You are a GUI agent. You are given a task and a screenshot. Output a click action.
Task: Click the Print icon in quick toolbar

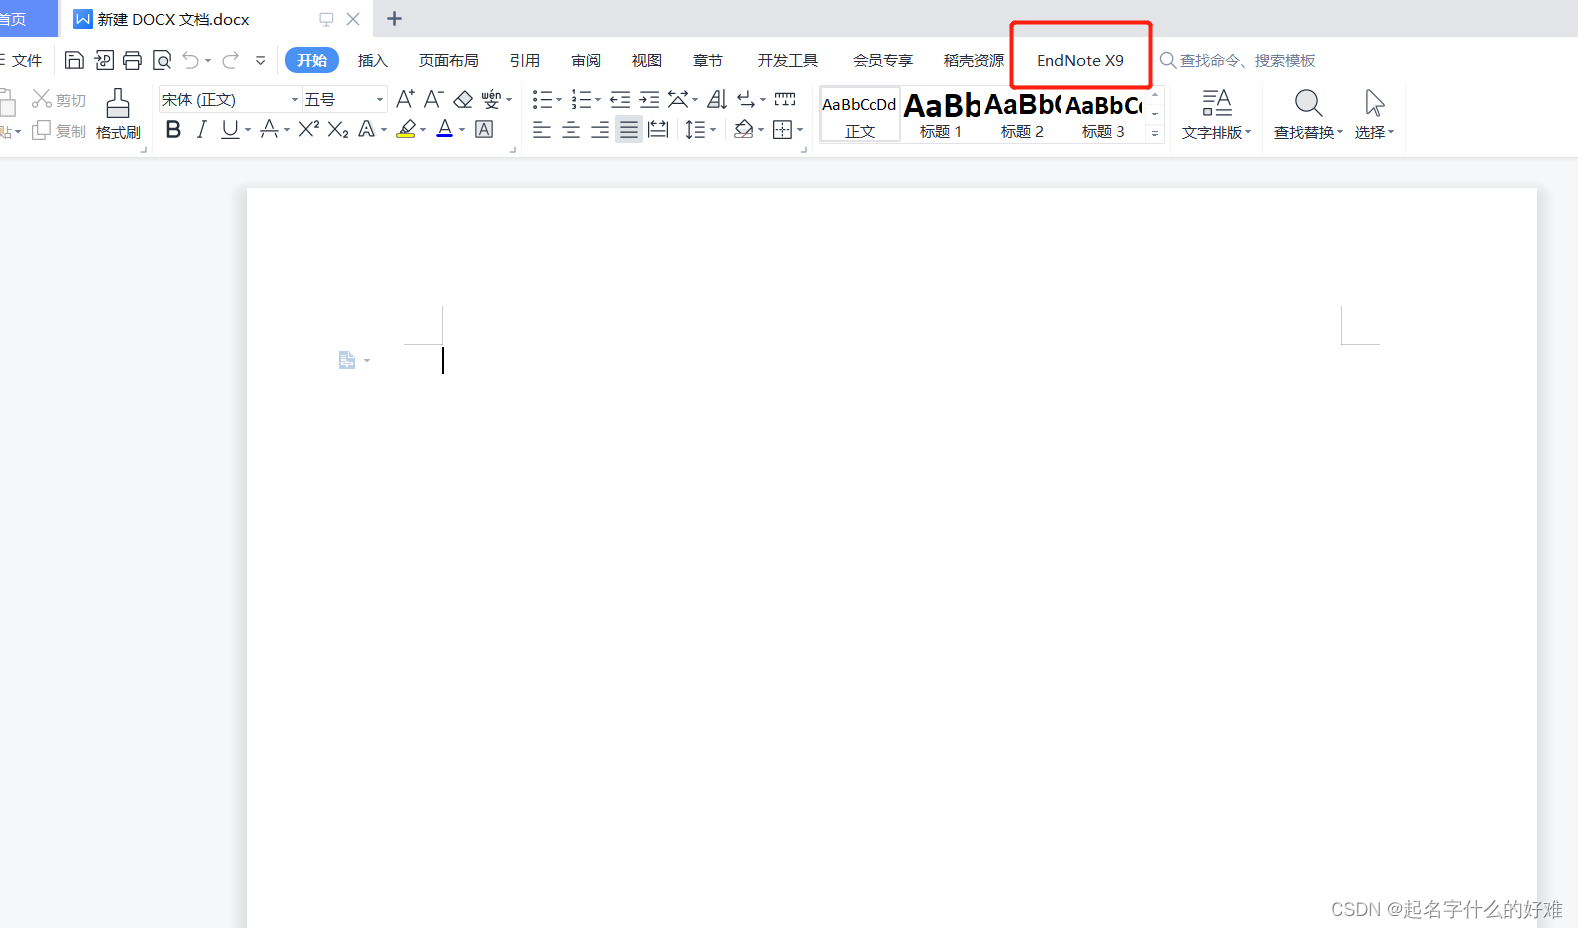(x=132, y=60)
